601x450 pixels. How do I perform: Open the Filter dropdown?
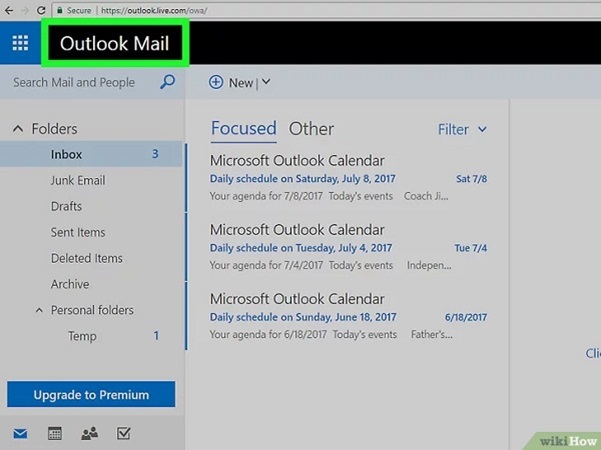coord(462,129)
